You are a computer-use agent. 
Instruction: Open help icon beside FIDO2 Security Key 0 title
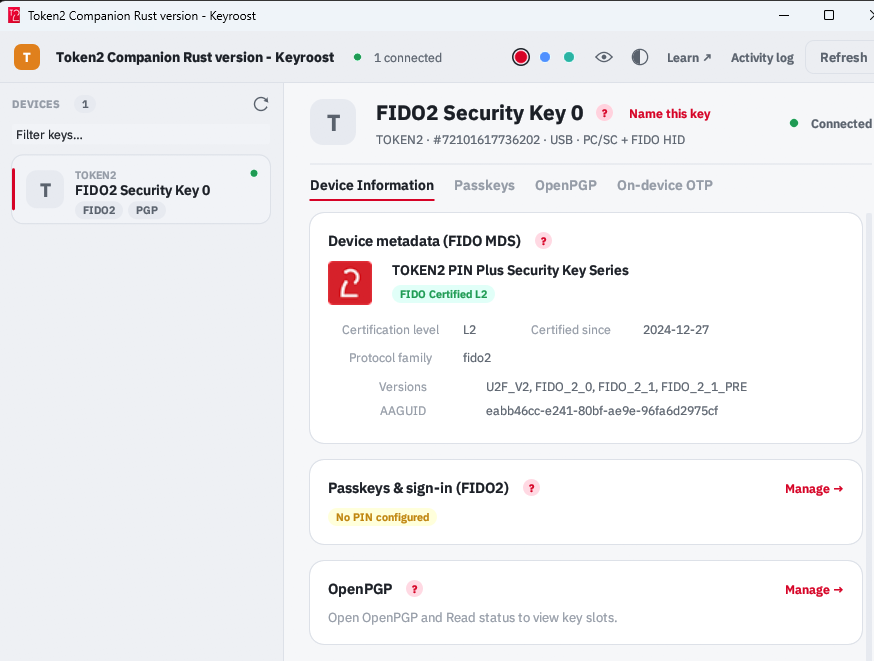click(604, 113)
